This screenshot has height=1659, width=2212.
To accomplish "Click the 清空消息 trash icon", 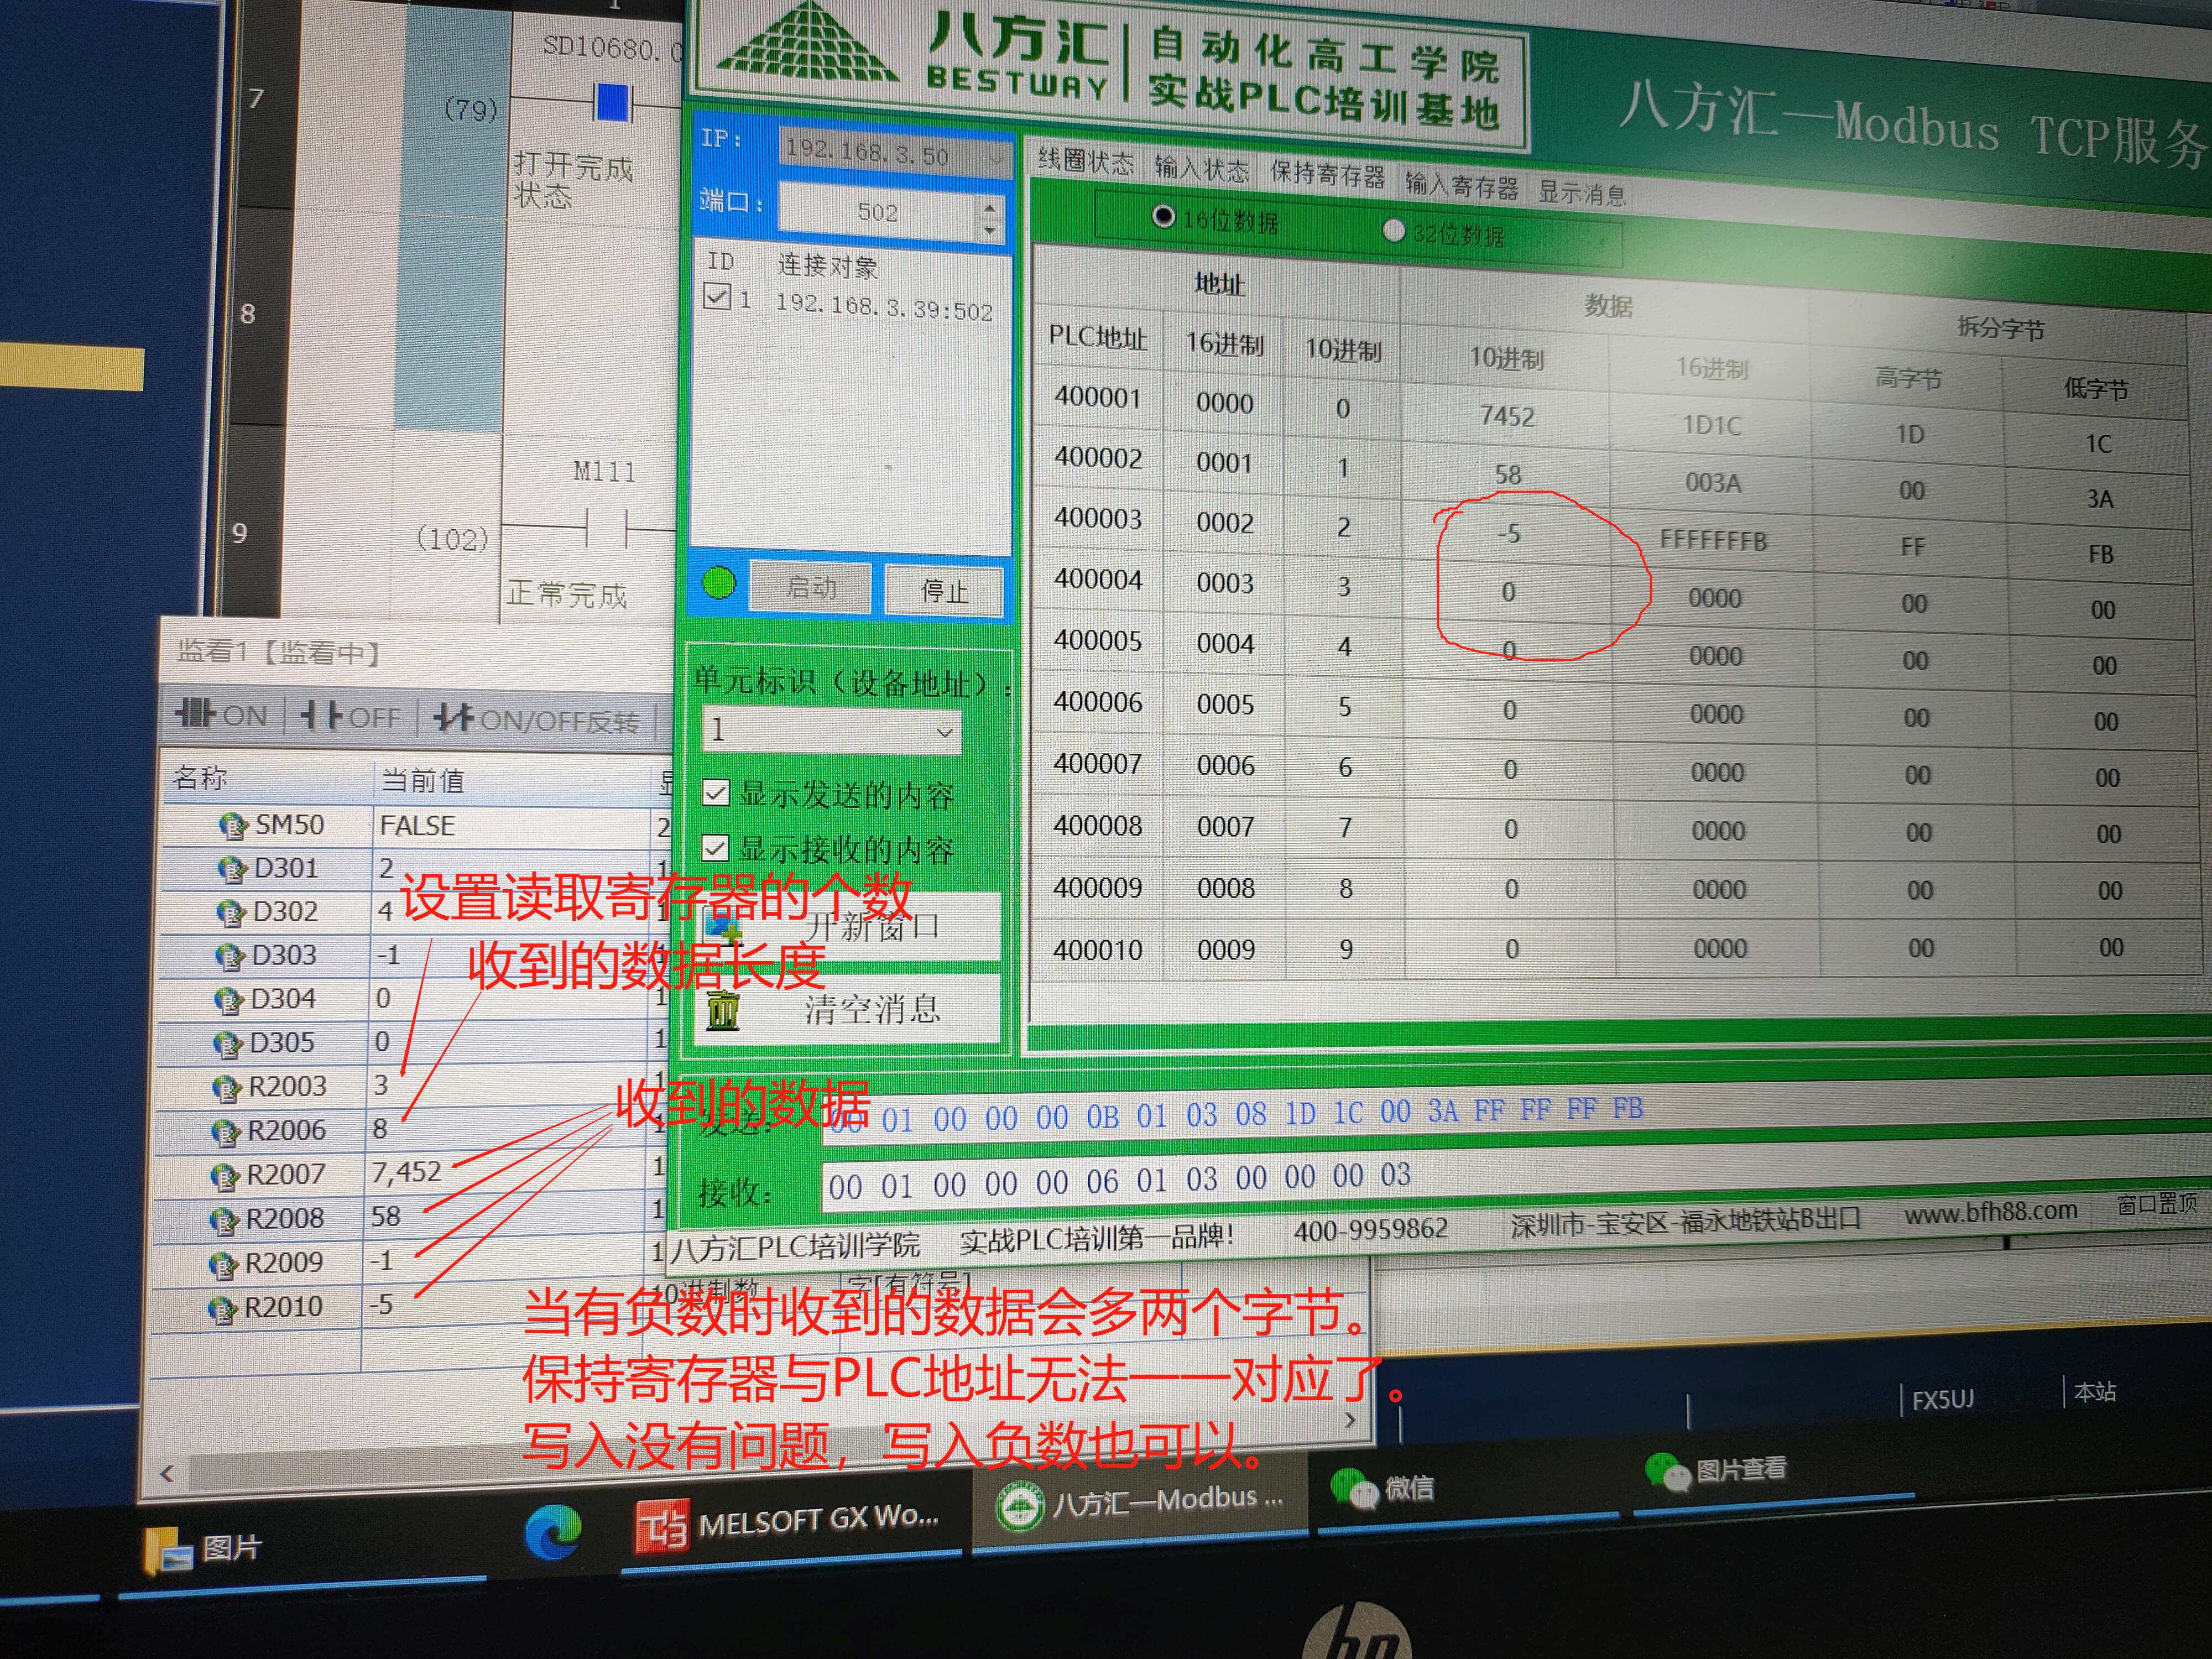I will (x=723, y=1010).
